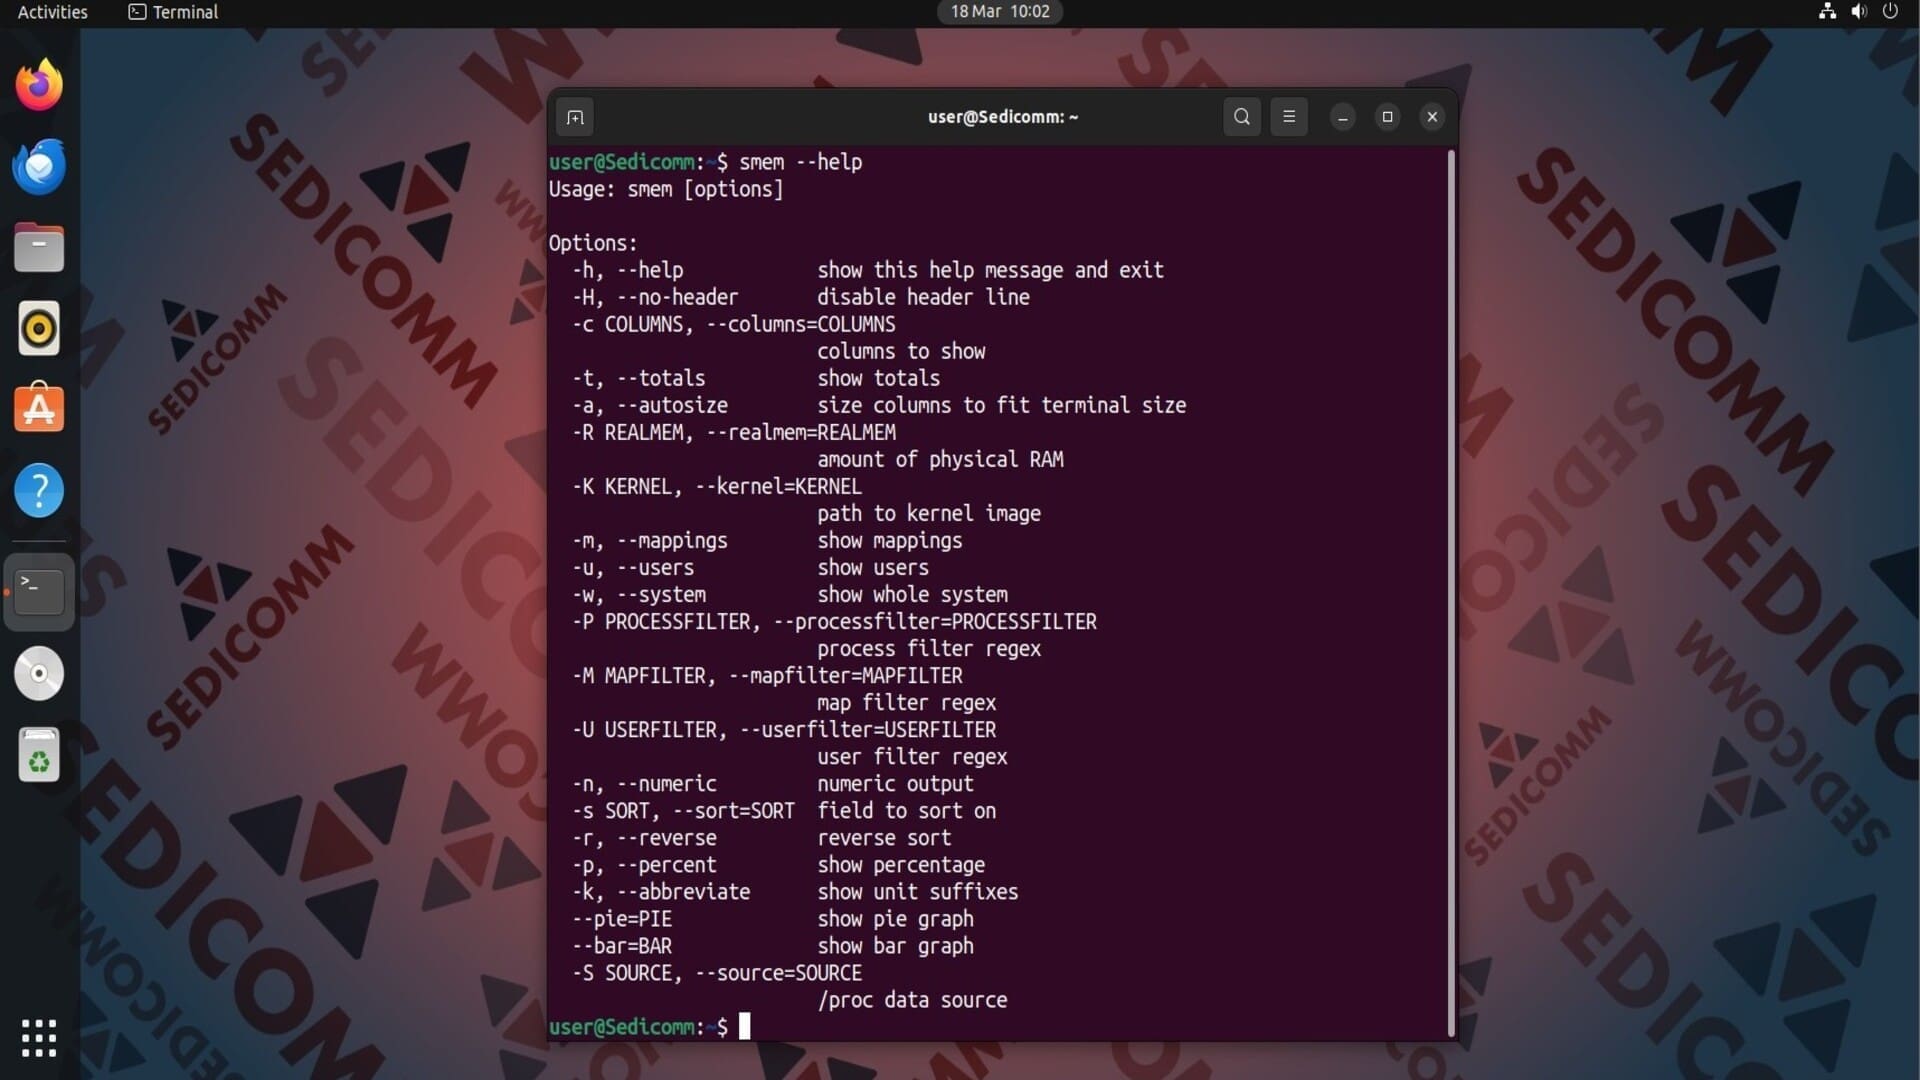Viewport: 1920px width, 1080px height.
Task: Open the terminal hamburger menu
Action: coord(1289,117)
